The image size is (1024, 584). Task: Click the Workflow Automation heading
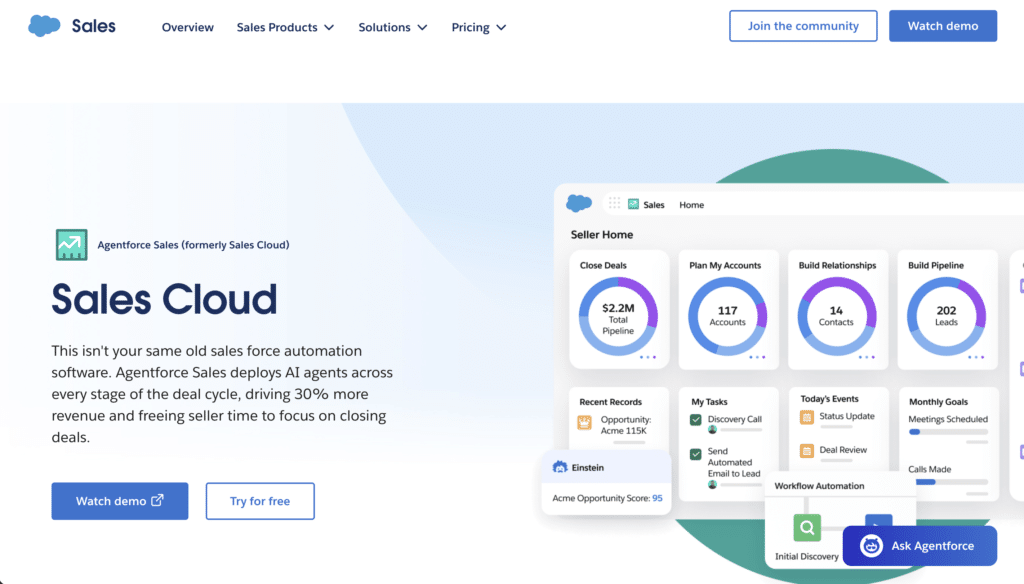coord(819,486)
